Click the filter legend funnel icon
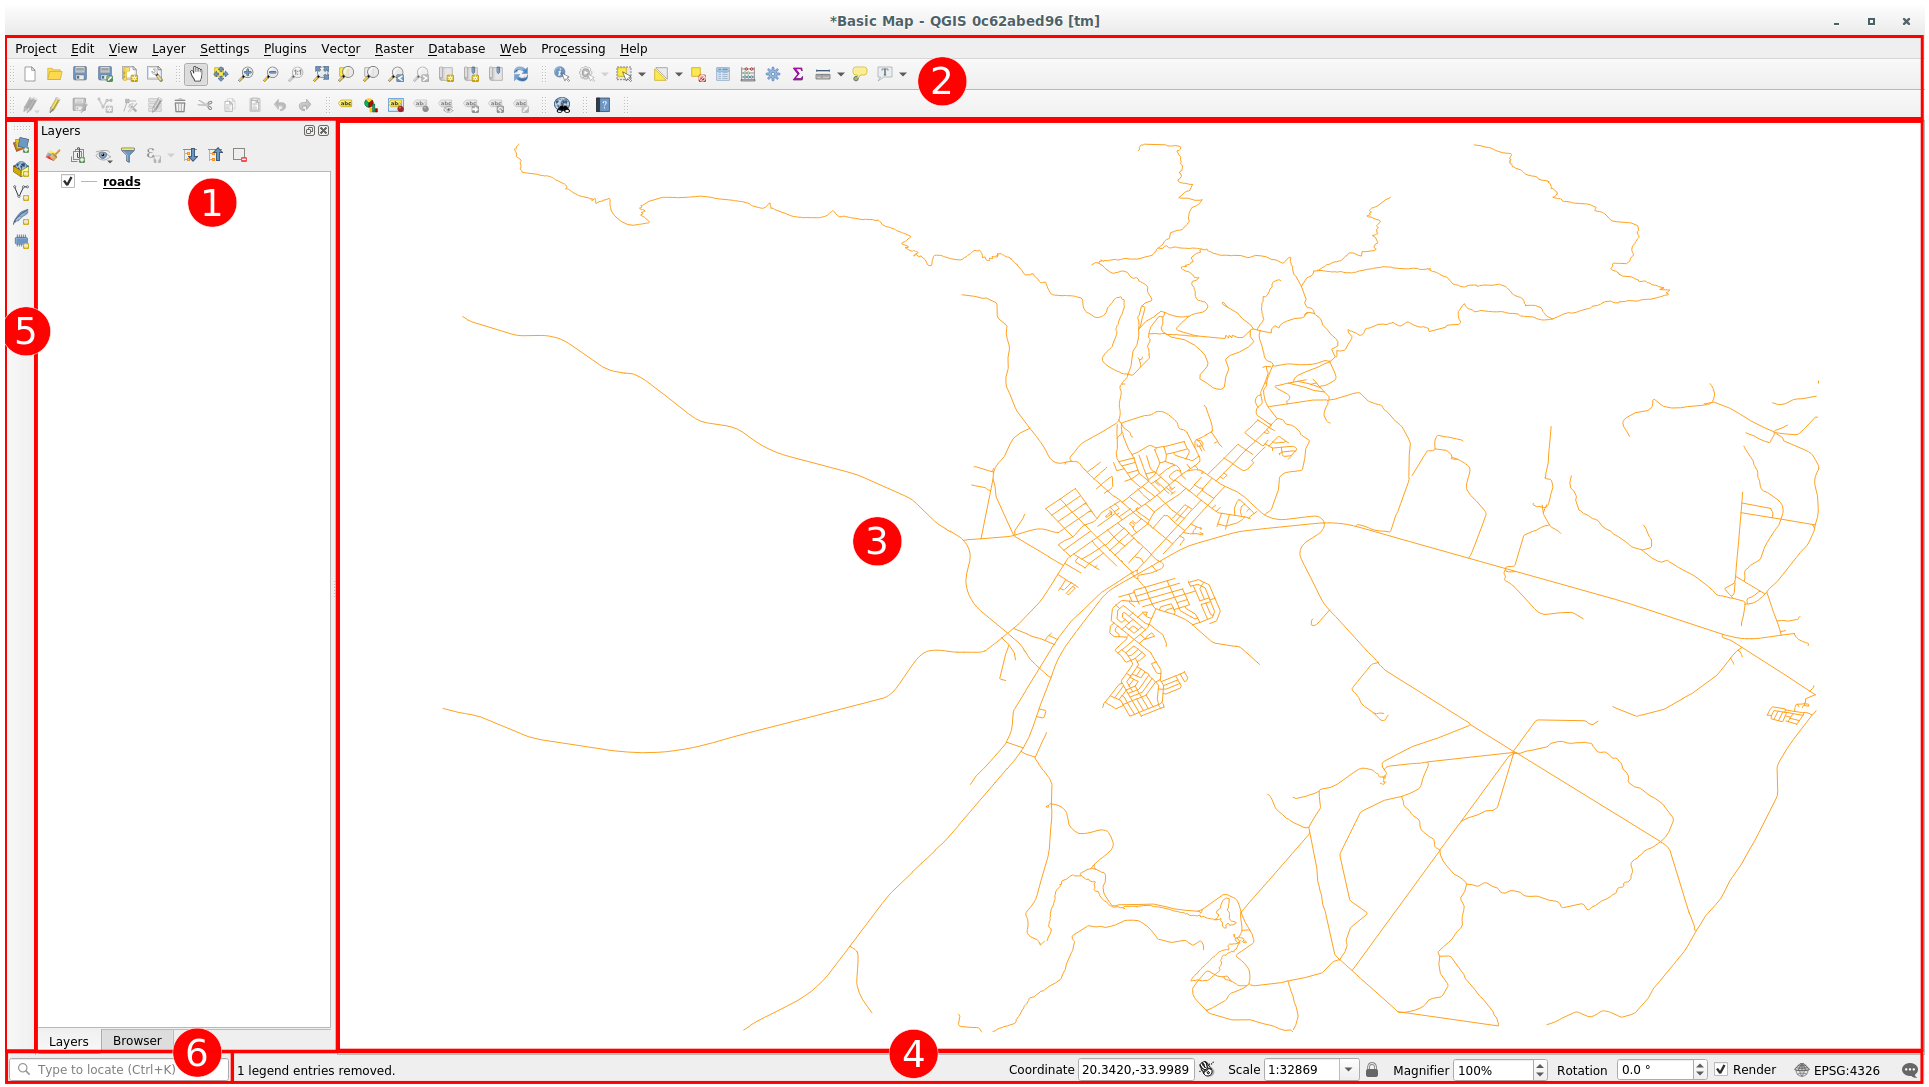 [x=128, y=155]
